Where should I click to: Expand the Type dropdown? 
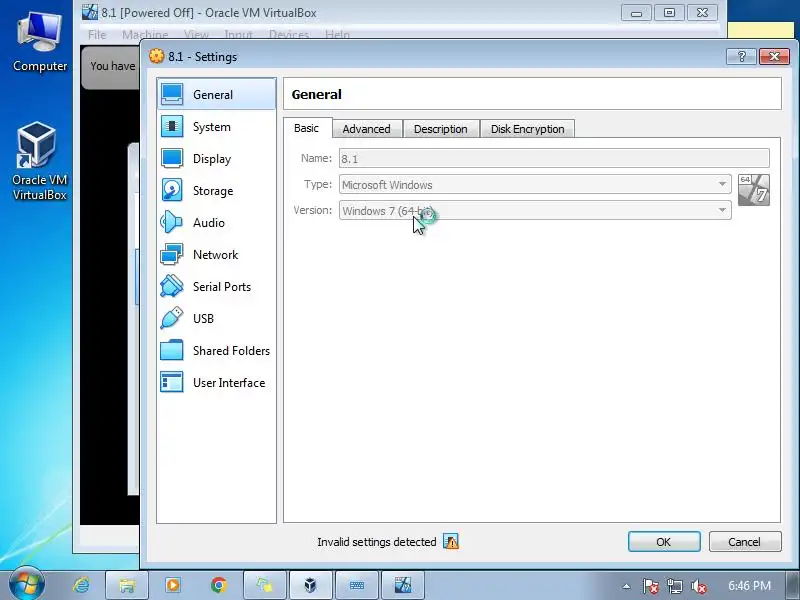722,184
